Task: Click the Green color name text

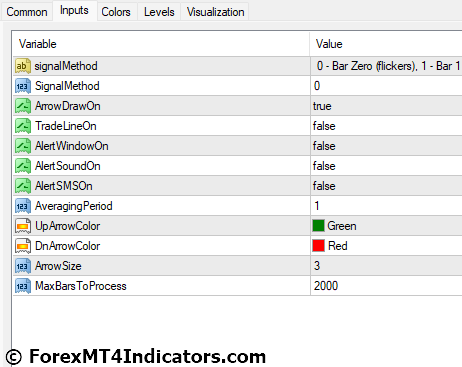Action: coord(342,226)
